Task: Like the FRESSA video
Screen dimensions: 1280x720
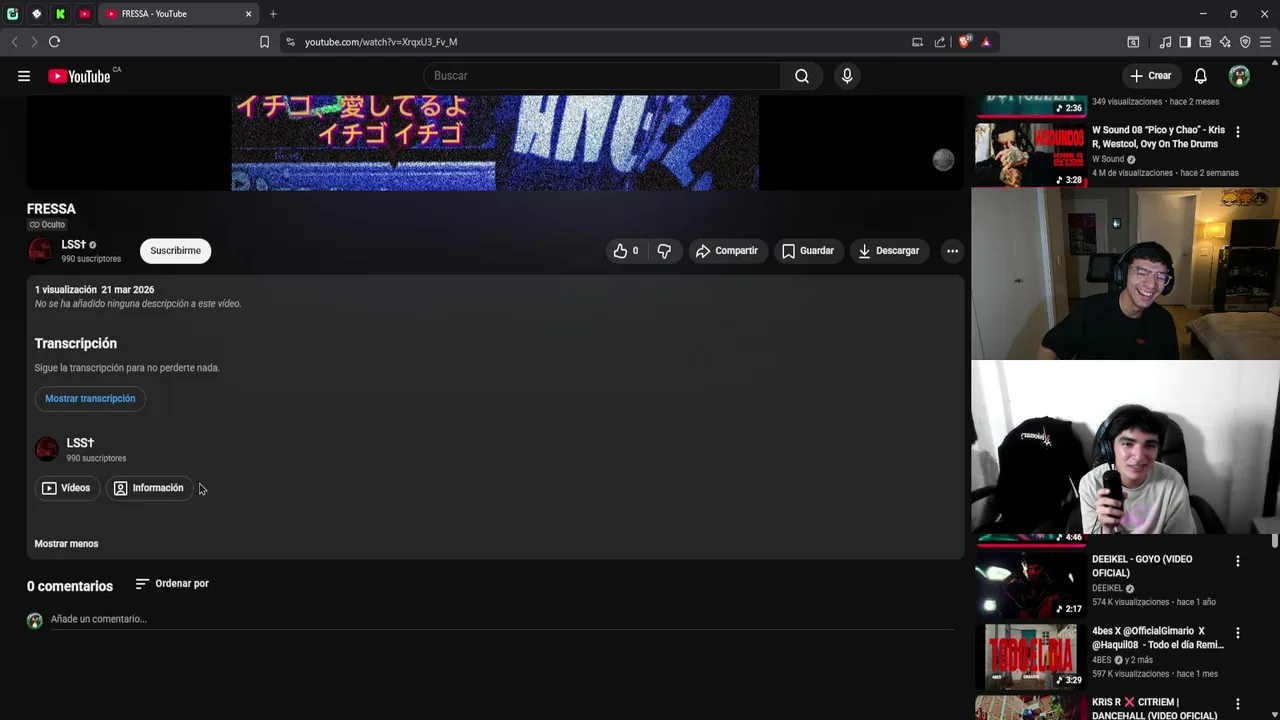Action: (626, 251)
